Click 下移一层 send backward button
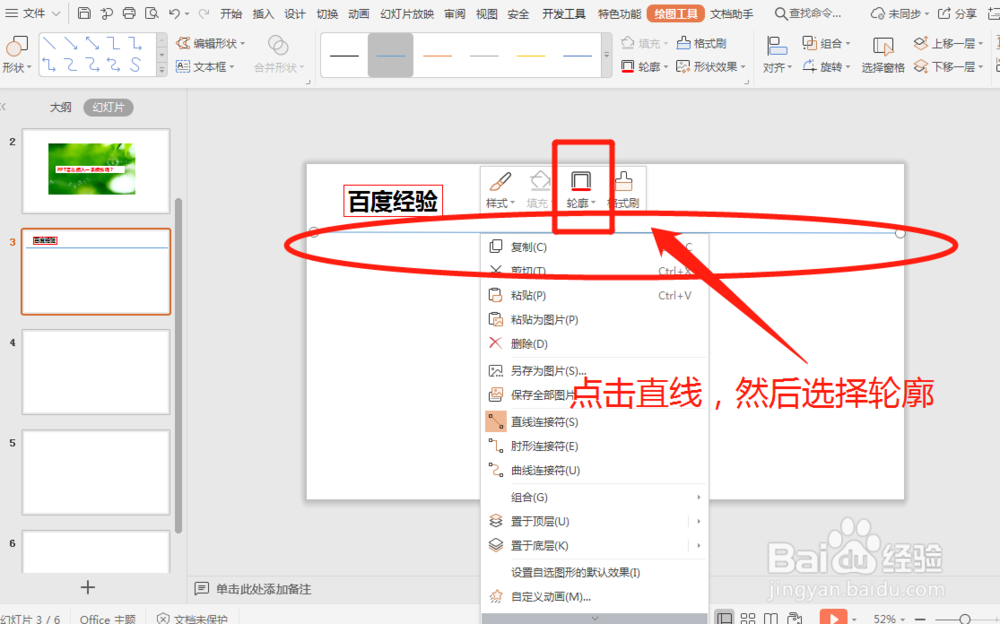Image resolution: width=1000 pixels, height=624 pixels. point(948,66)
